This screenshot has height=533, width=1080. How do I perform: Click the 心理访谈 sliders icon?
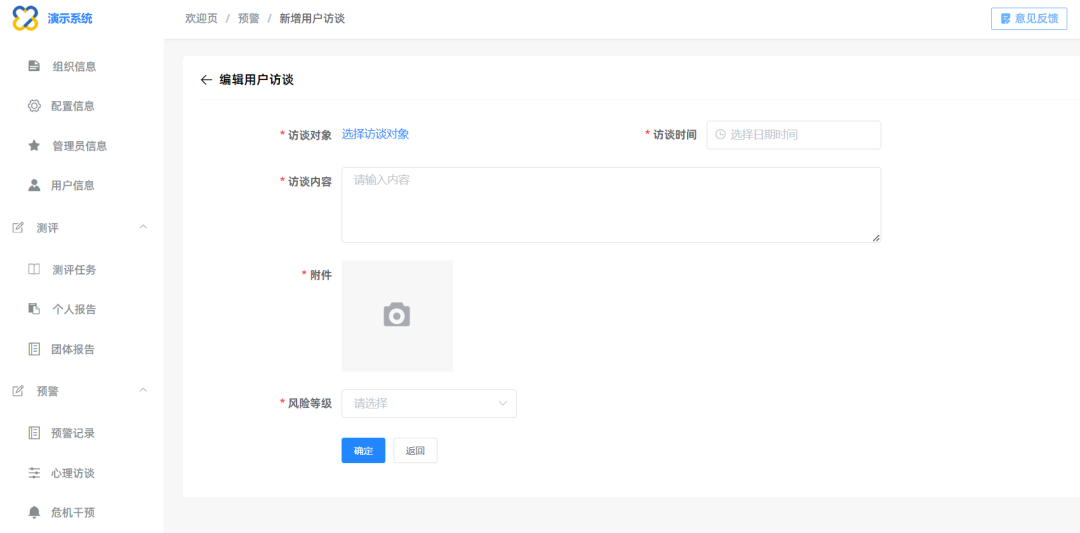click(x=34, y=473)
